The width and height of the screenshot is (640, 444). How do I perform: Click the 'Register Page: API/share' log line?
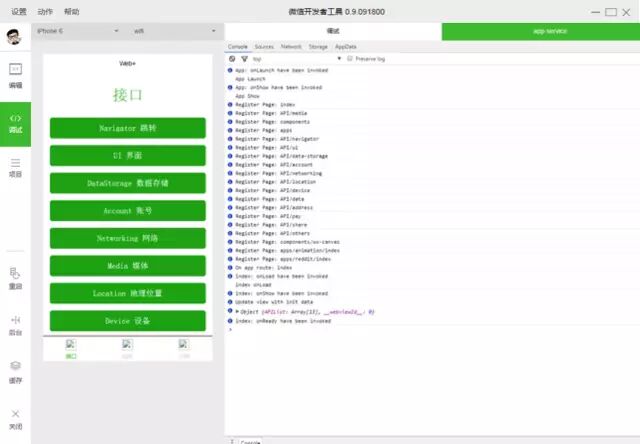coord(271,224)
